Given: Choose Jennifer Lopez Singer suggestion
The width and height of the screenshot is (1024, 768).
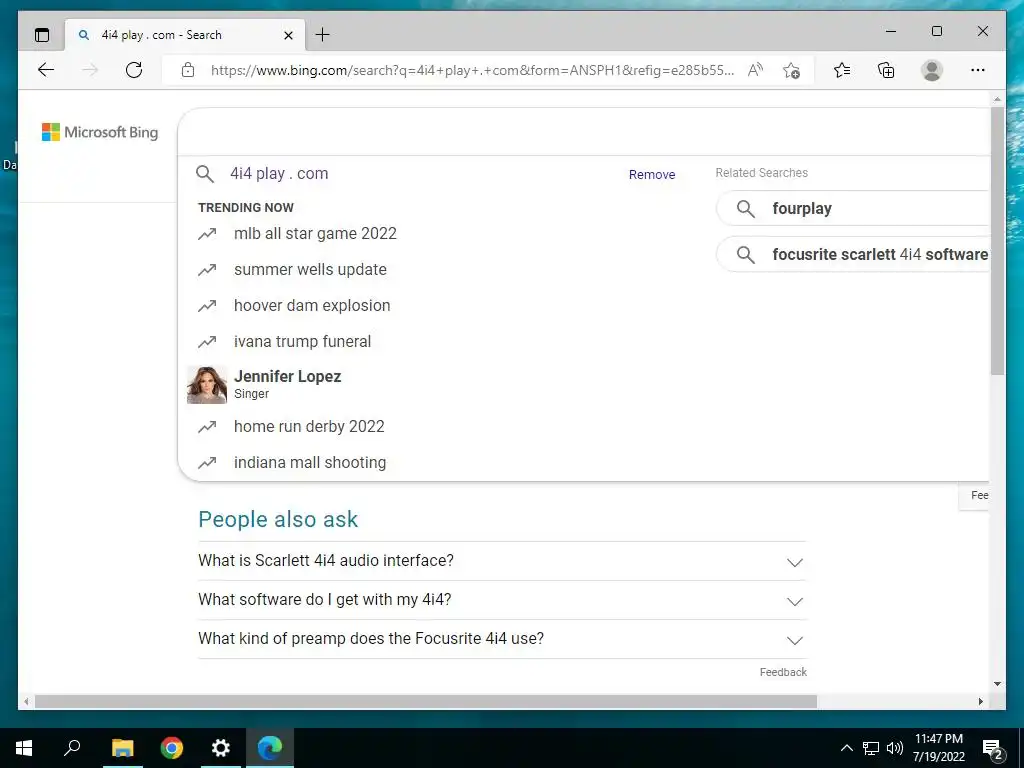Looking at the screenshot, I should pos(287,384).
